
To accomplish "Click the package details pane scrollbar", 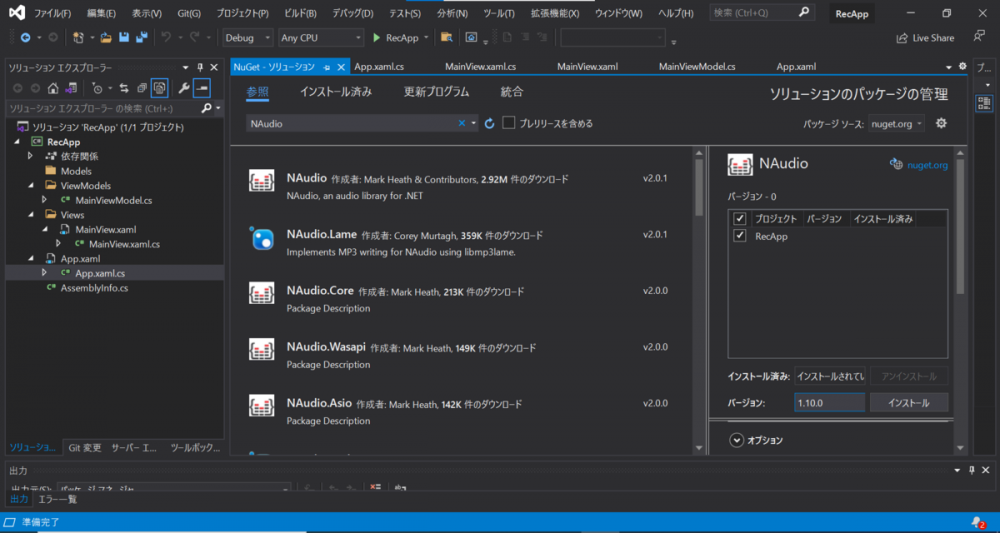I will point(960,226).
